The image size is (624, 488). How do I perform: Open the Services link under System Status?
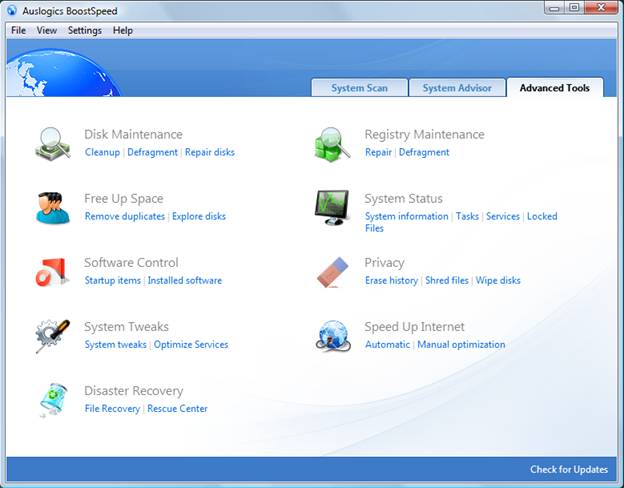click(503, 216)
